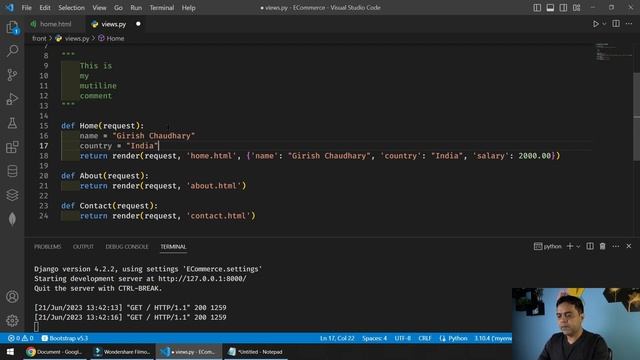Open the Windows Start button
The width and height of the screenshot is (640, 360).
(x=10, y=352)
